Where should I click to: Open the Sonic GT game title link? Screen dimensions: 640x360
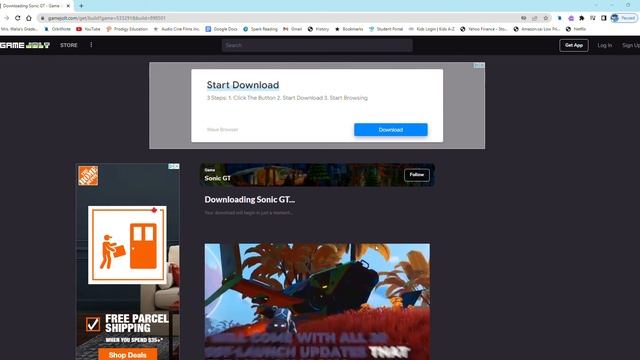tap(218, 178)
